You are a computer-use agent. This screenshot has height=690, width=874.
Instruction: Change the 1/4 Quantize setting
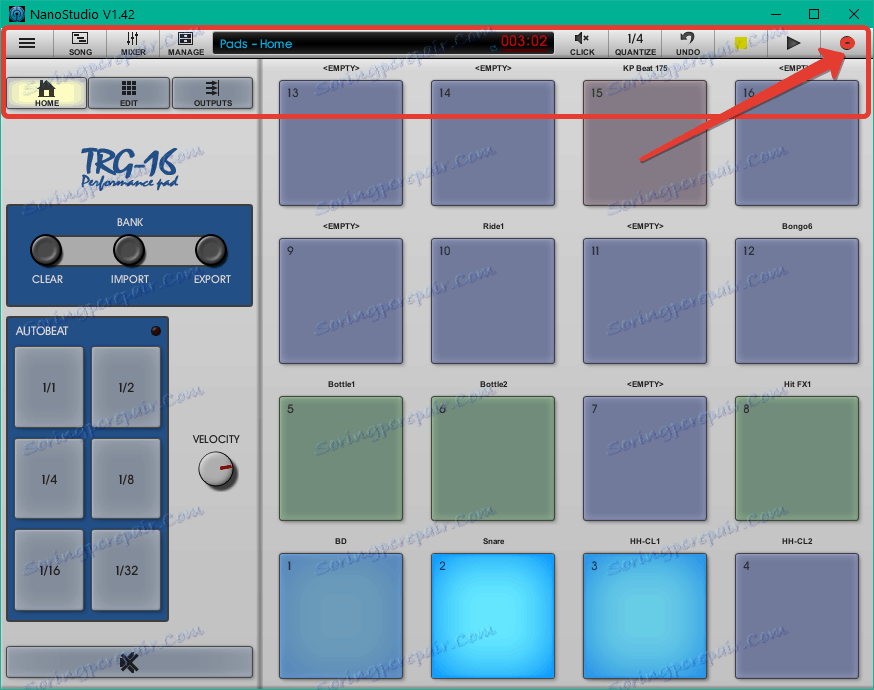(x=635, y=43)
